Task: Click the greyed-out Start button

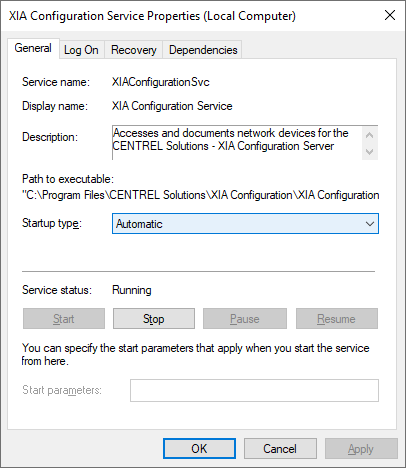Action: click(x=64, y=319)
